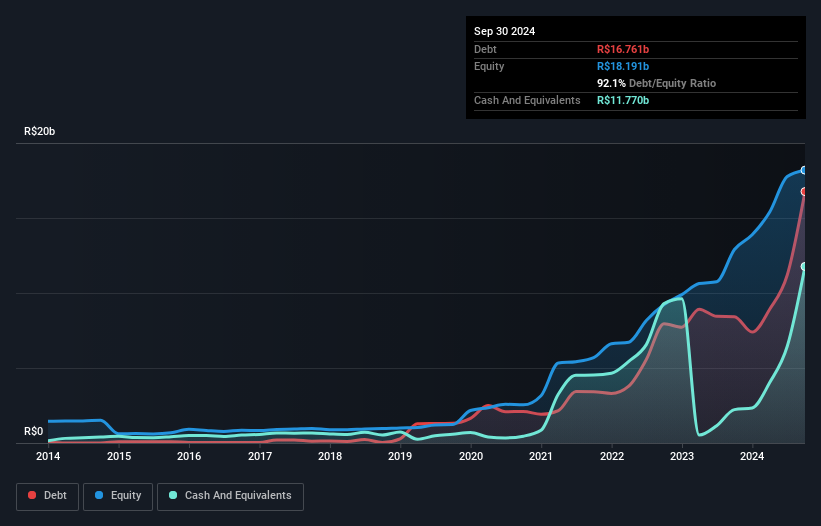Click the 2024 x-axis label

pos(752,456)
